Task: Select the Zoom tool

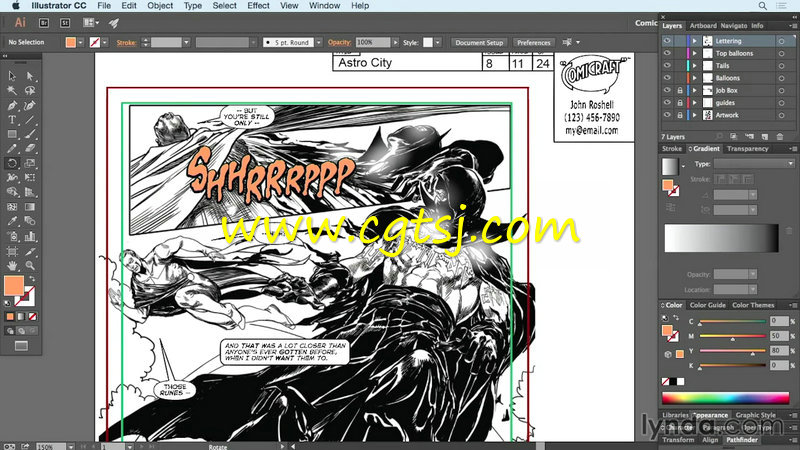Action: [x=30, y=265]
